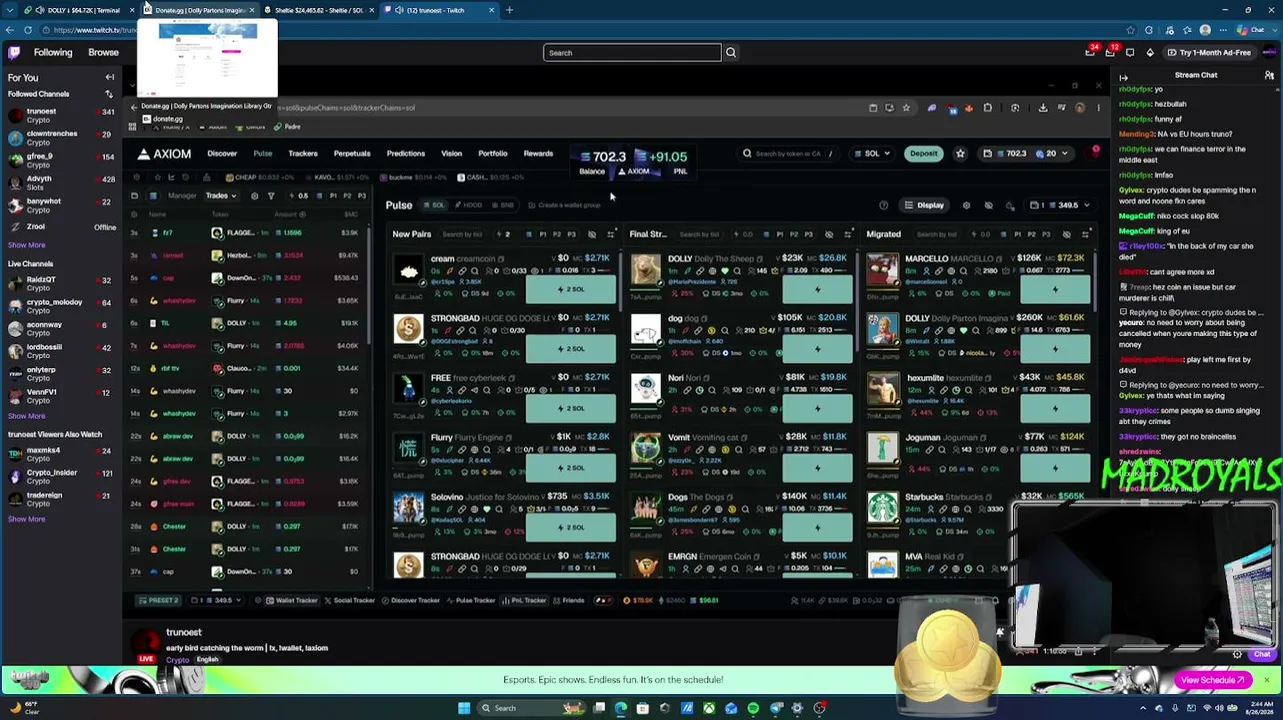Toggle the P3 preset in New Pairs

(x=571, y=234)
